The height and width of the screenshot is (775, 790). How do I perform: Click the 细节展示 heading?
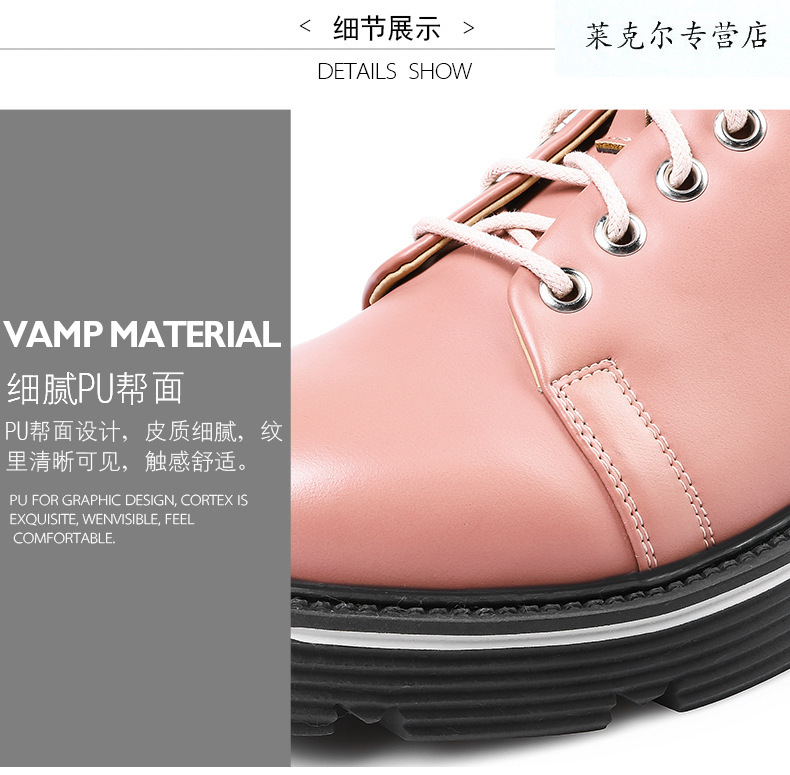click(386, 28)
